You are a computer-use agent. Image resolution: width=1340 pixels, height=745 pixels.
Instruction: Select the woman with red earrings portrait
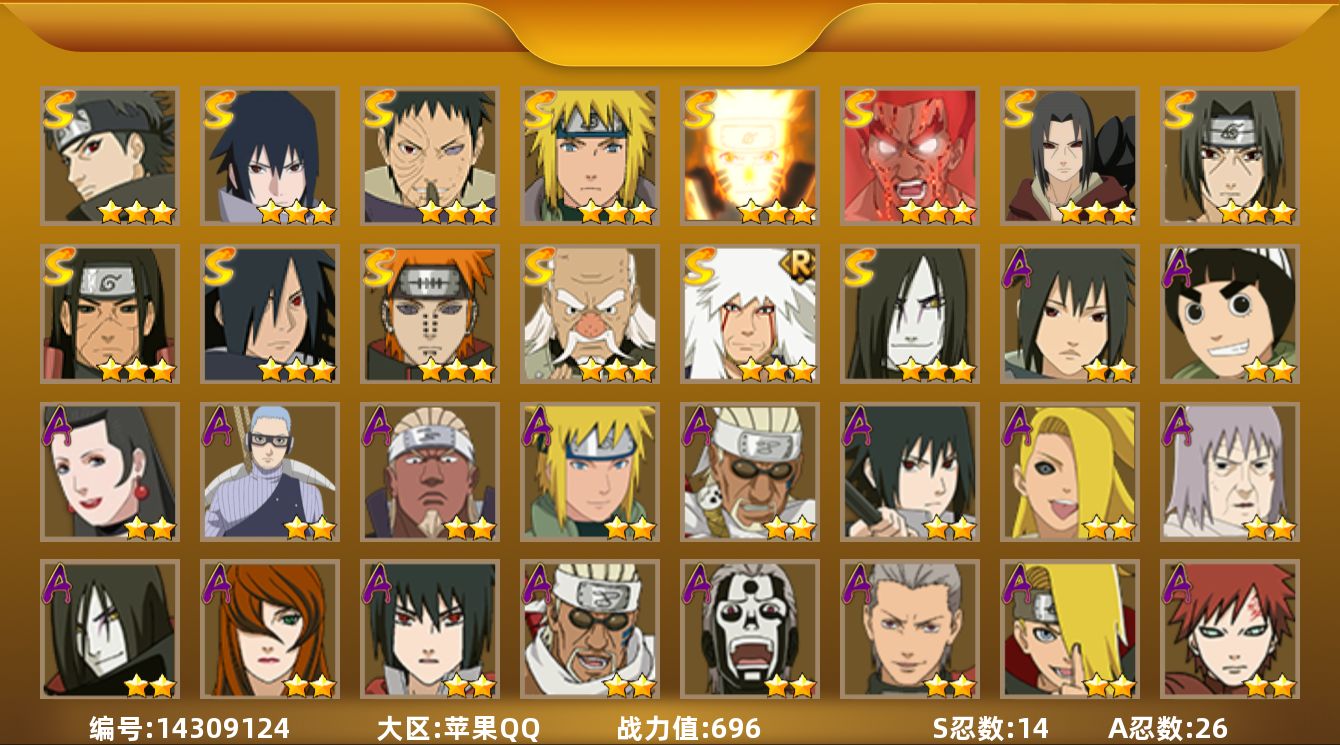110,471
